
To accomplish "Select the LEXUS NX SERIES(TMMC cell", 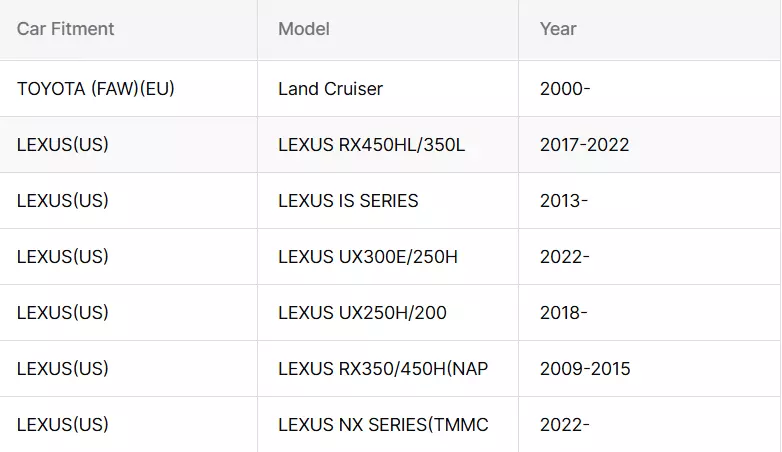I will click(383, 425).
